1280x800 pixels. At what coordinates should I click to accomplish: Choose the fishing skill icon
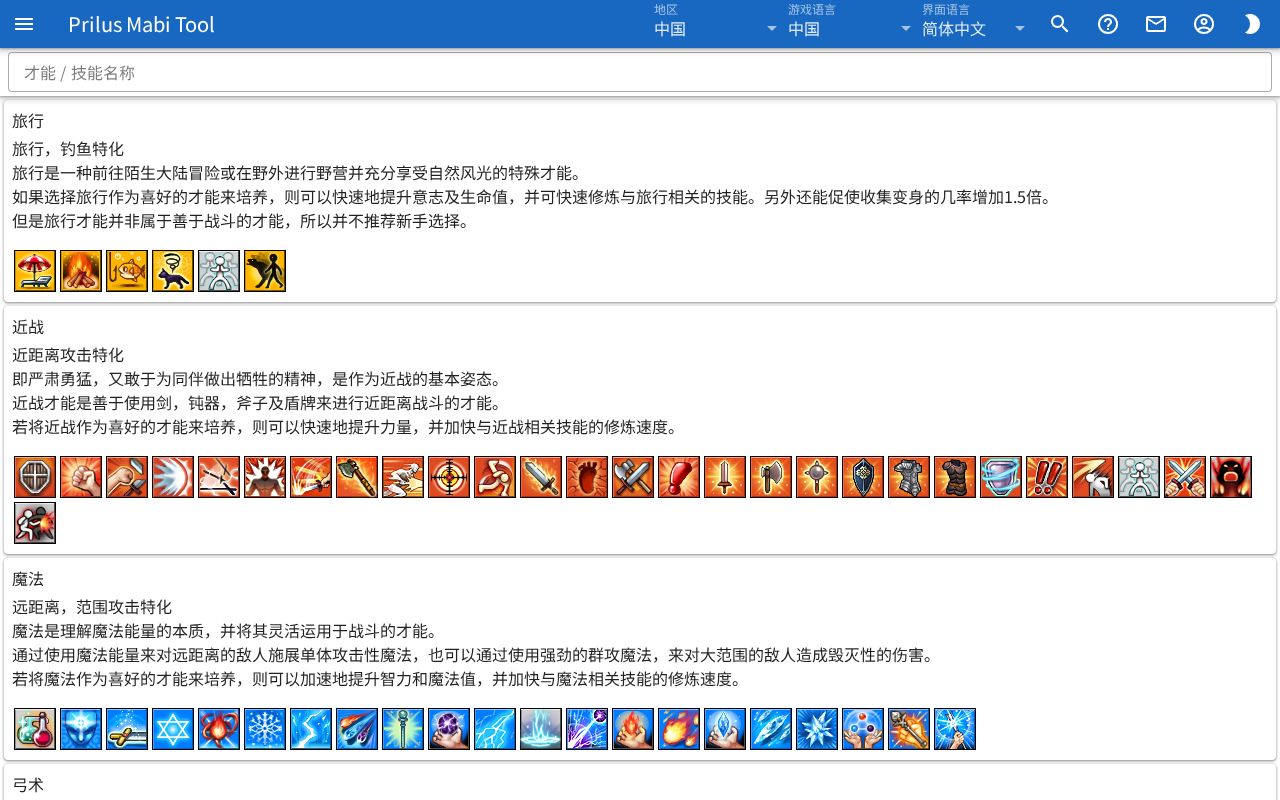pos(127,271)
